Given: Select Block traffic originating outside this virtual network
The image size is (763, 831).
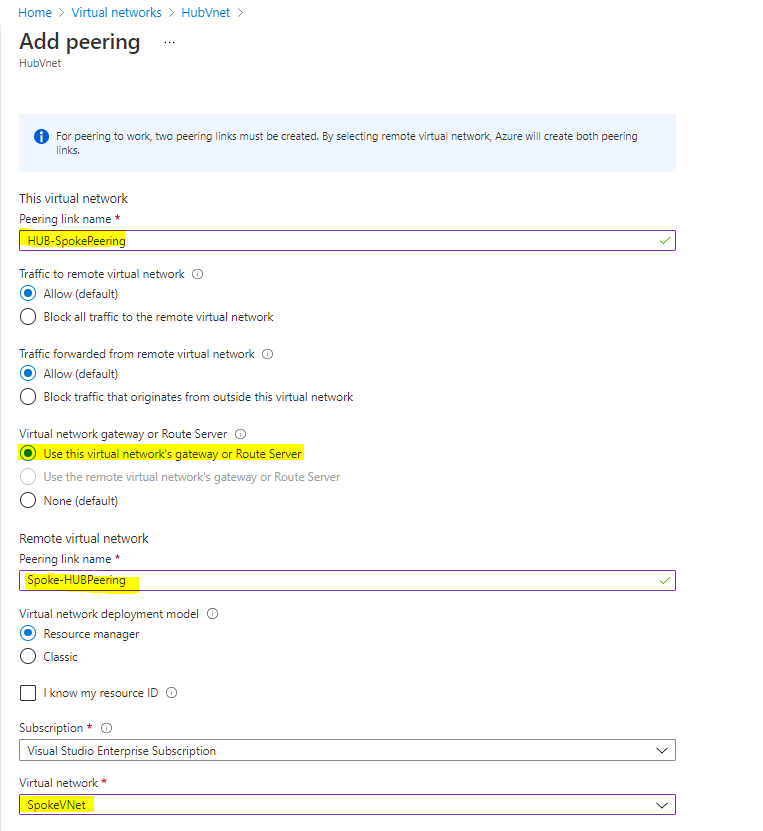Looking at the screenshot, I should (29, 397).
